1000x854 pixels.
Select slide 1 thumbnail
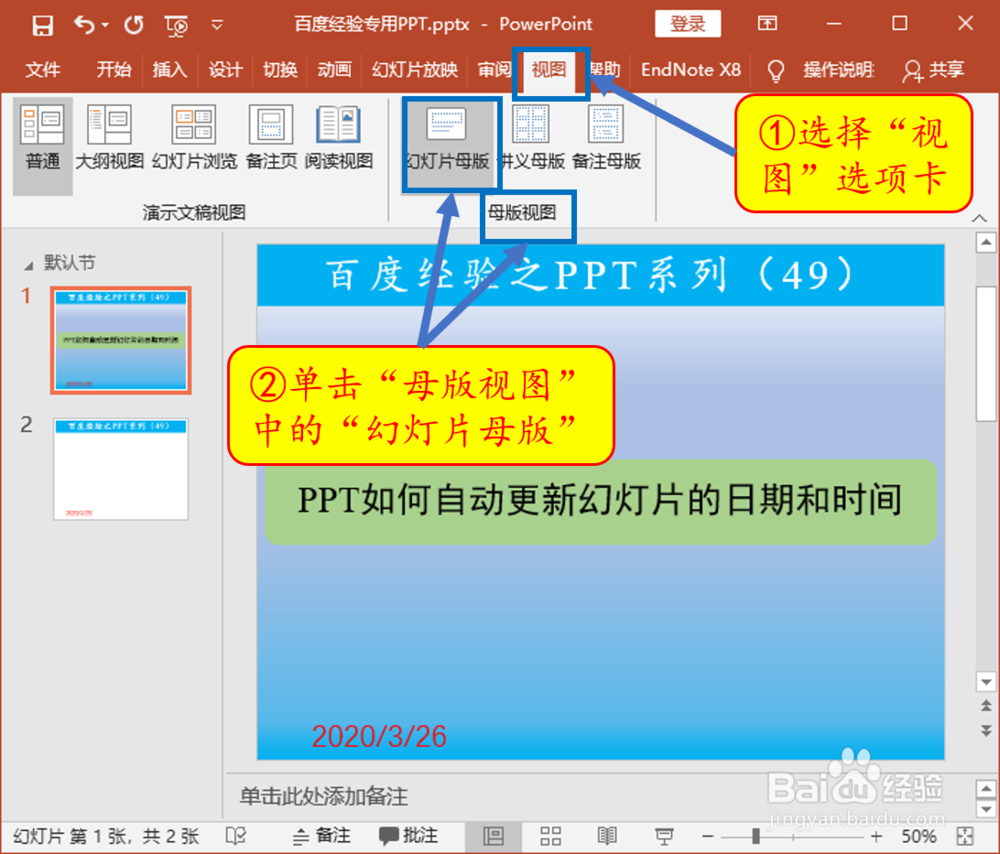pyautogui.click(x=121, y=340)
